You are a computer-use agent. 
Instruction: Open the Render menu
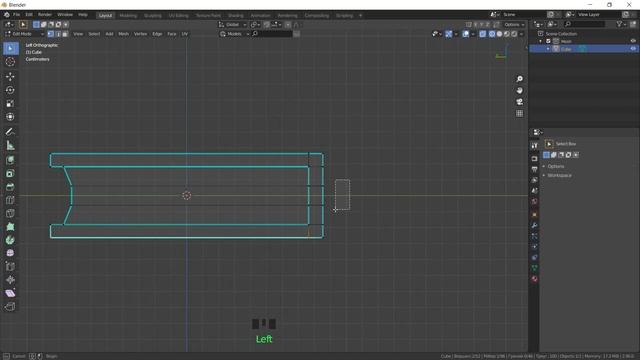tap(45, 15)
